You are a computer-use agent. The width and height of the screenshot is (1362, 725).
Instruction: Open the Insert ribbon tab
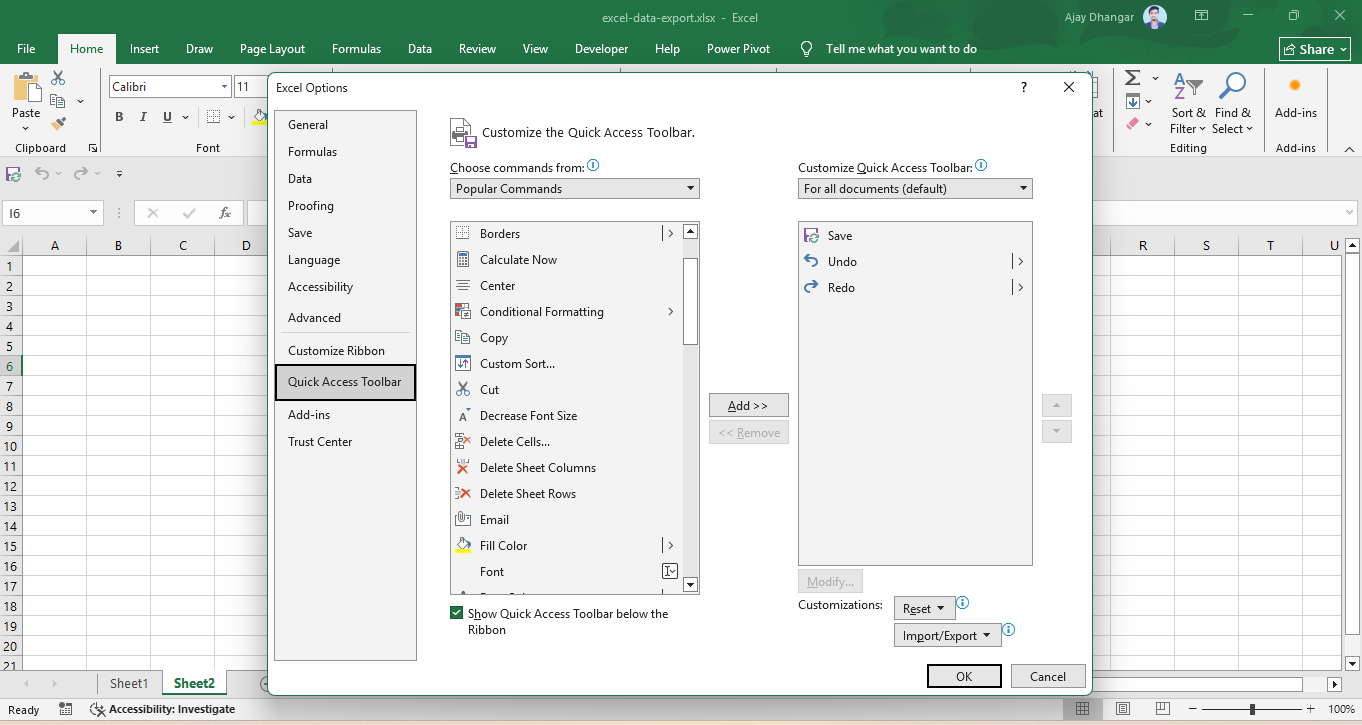coord(144,48)
